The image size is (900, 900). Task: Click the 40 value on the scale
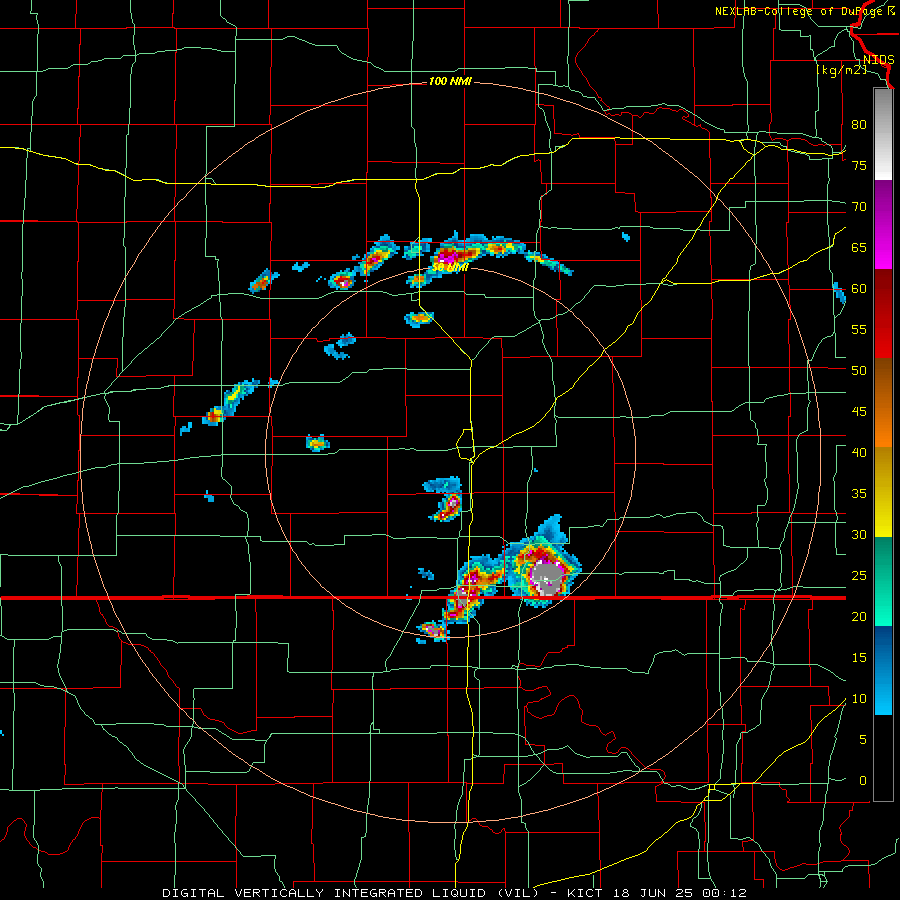(859, 453)
